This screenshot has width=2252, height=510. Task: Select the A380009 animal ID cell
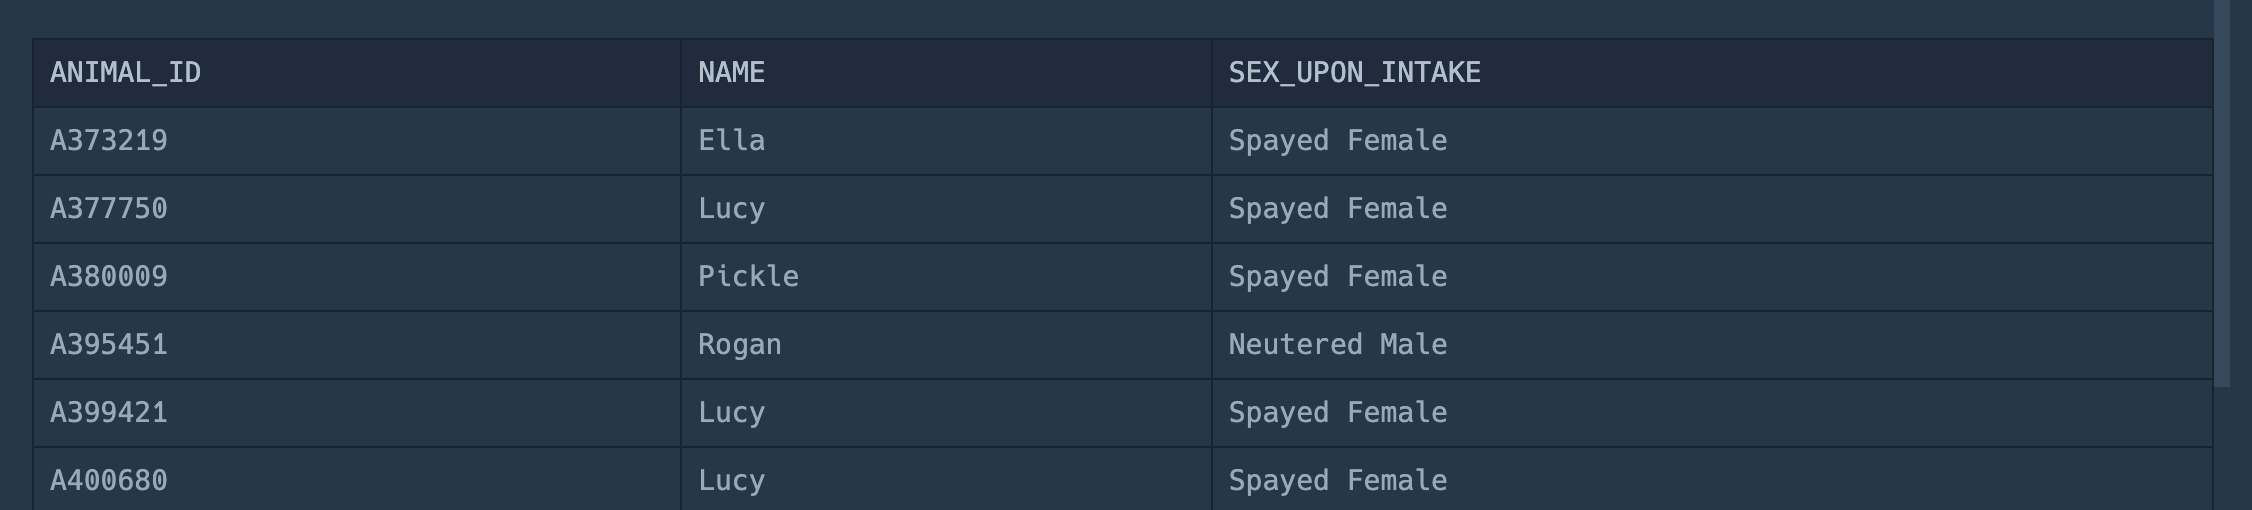pos(357,277)
